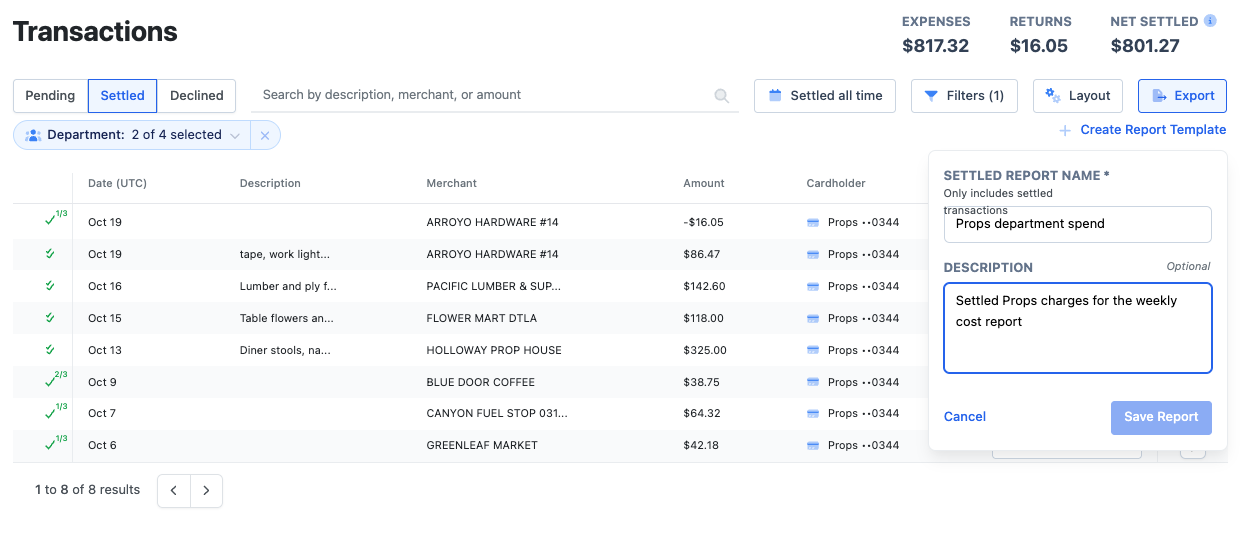This screenshot has width=1240, height=560.
Task: Click the Description column header
Action: (270, 183)
